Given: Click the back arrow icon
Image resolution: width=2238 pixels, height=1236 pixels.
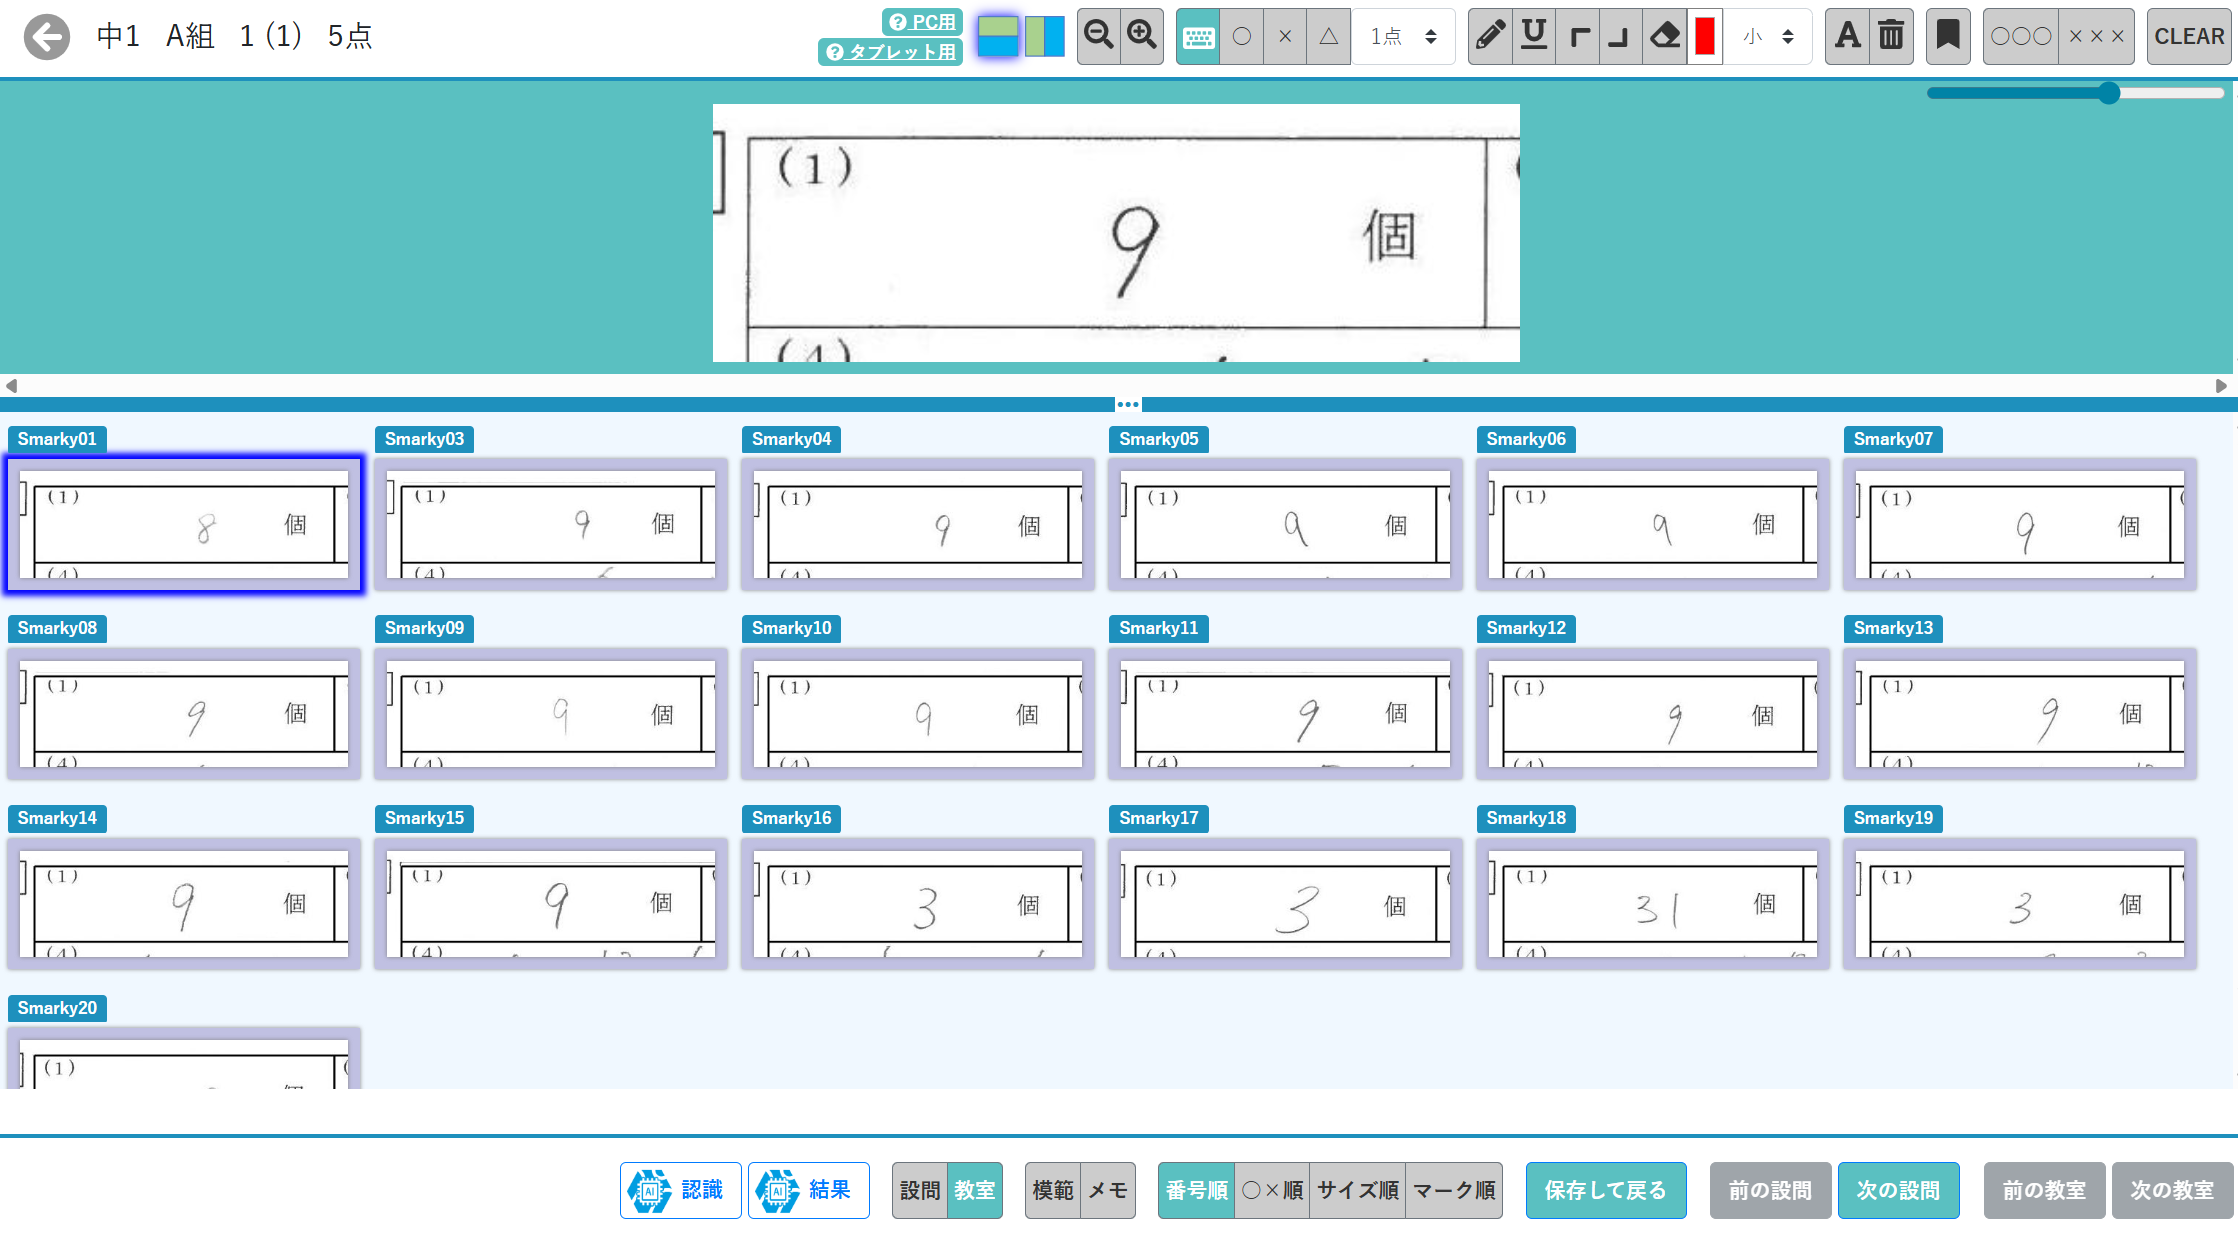Looking at the screenshot, I should [47, 37].
